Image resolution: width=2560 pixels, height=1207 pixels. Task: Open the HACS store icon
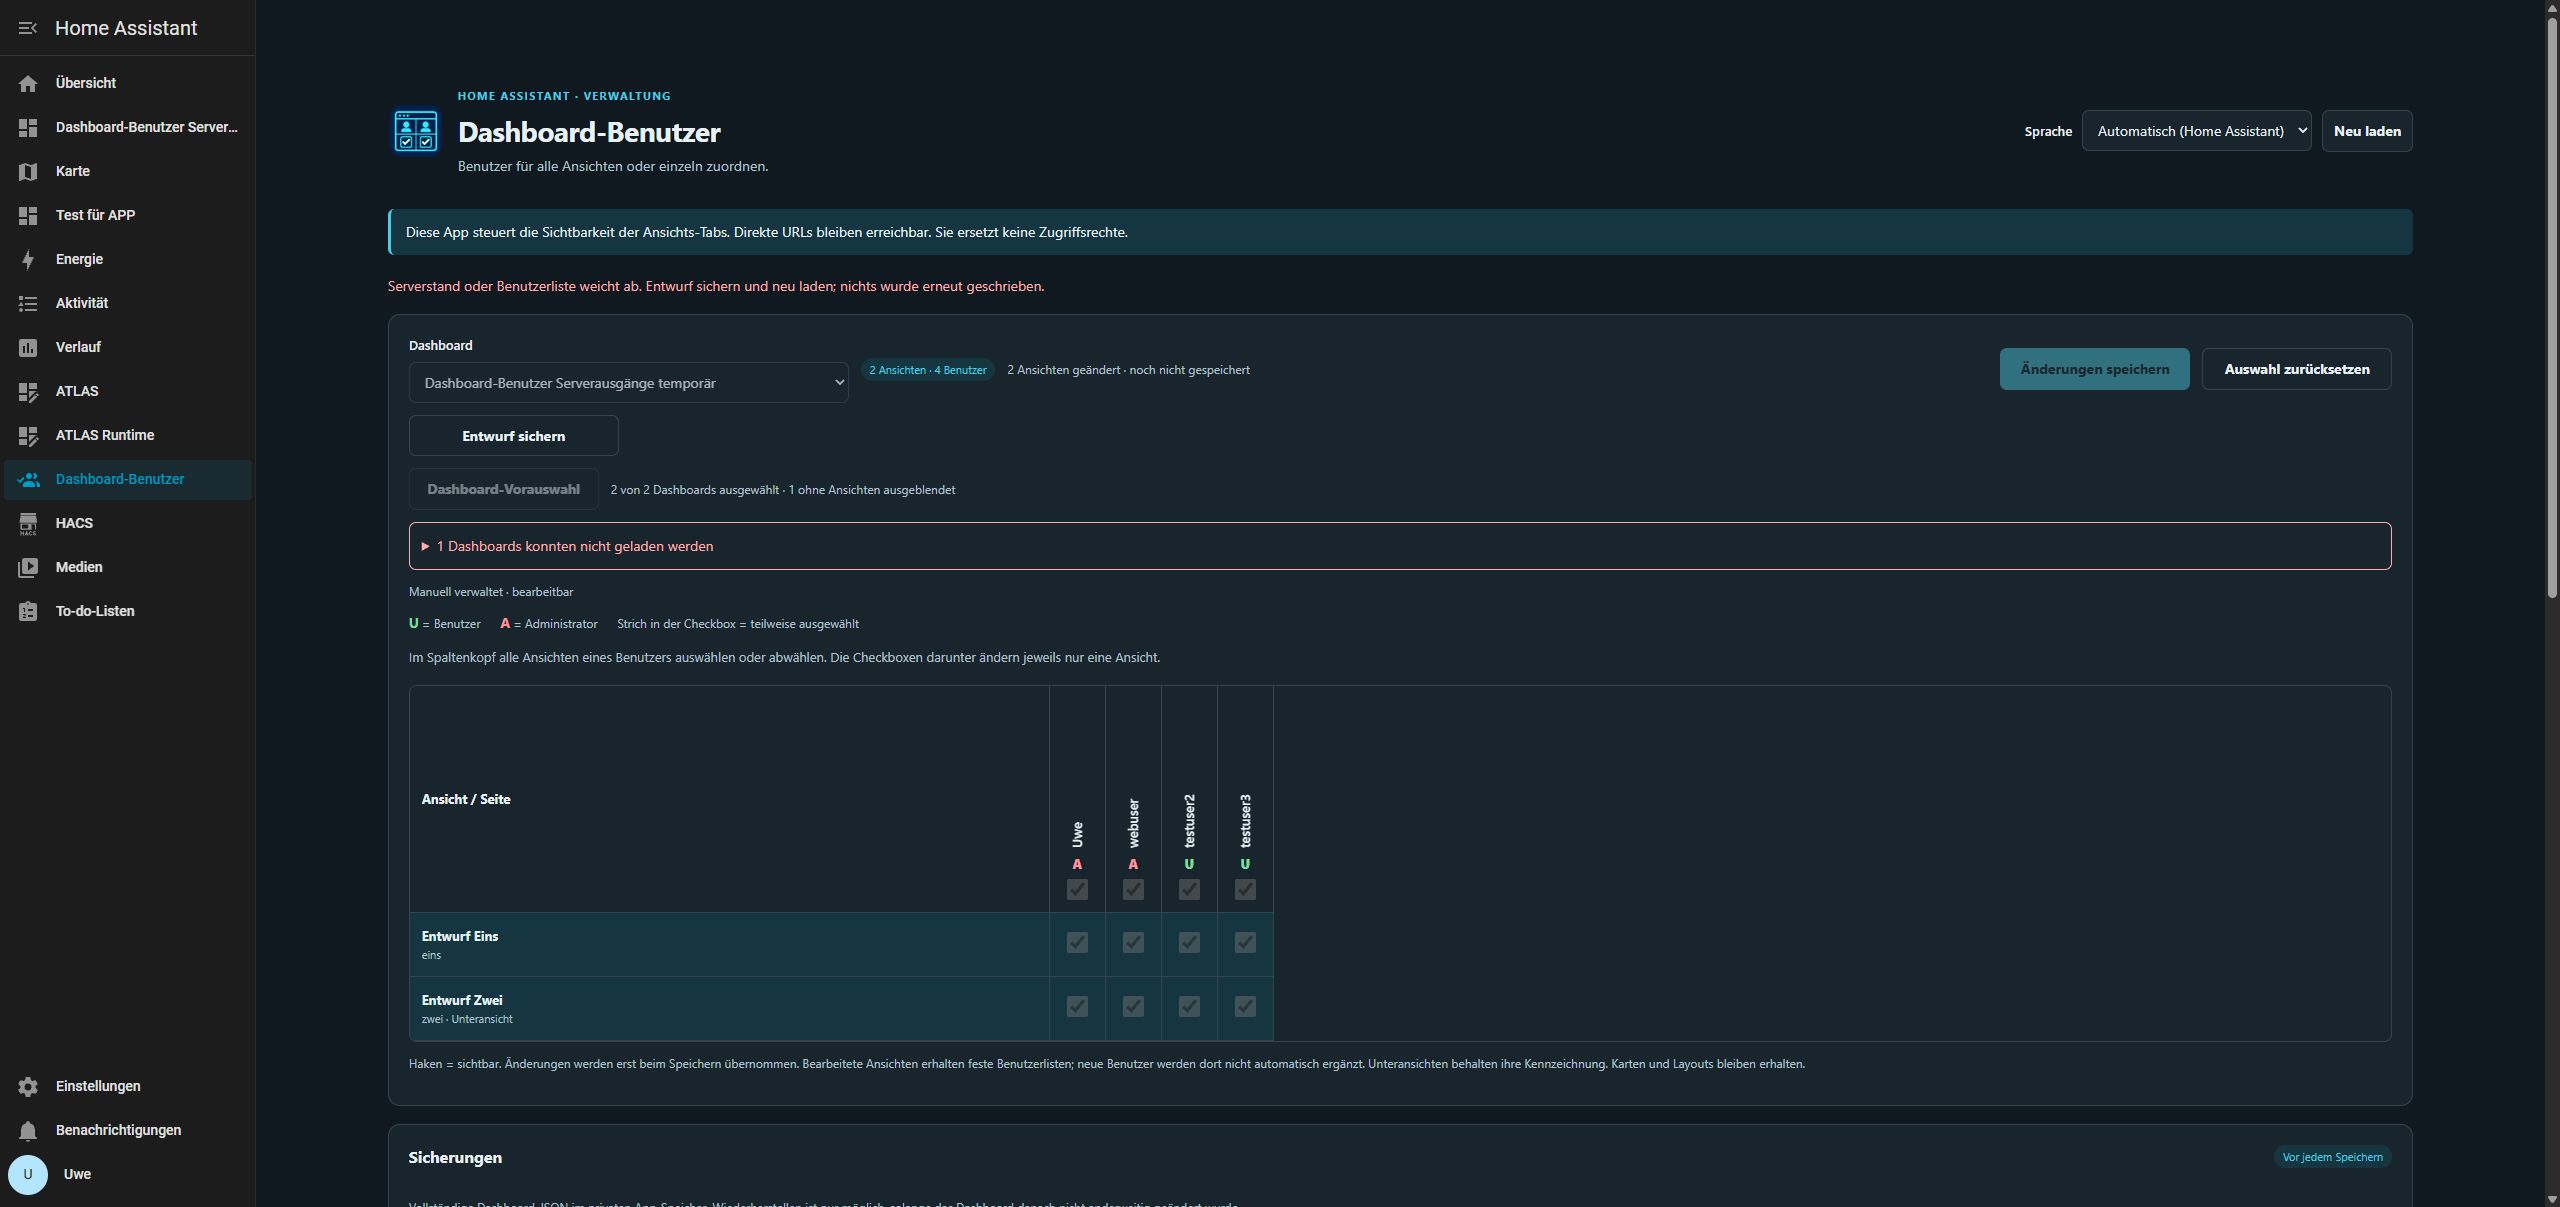pyautogui.click(x=28, y=523)
